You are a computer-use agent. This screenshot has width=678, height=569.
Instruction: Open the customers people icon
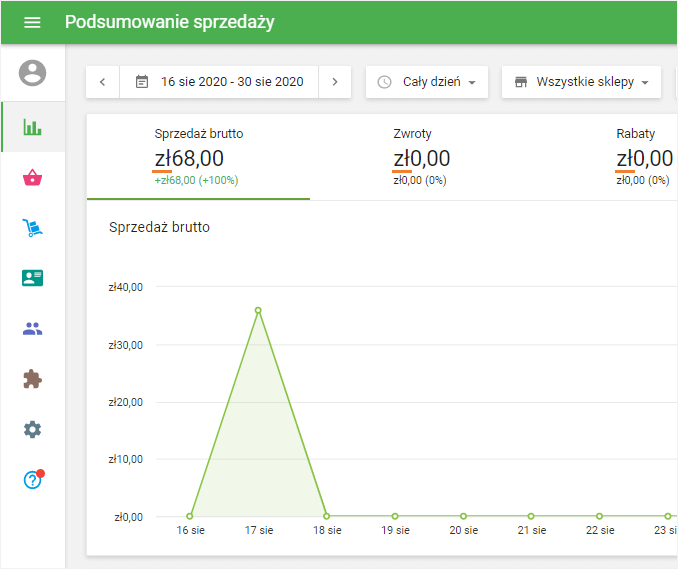(33, 328)
